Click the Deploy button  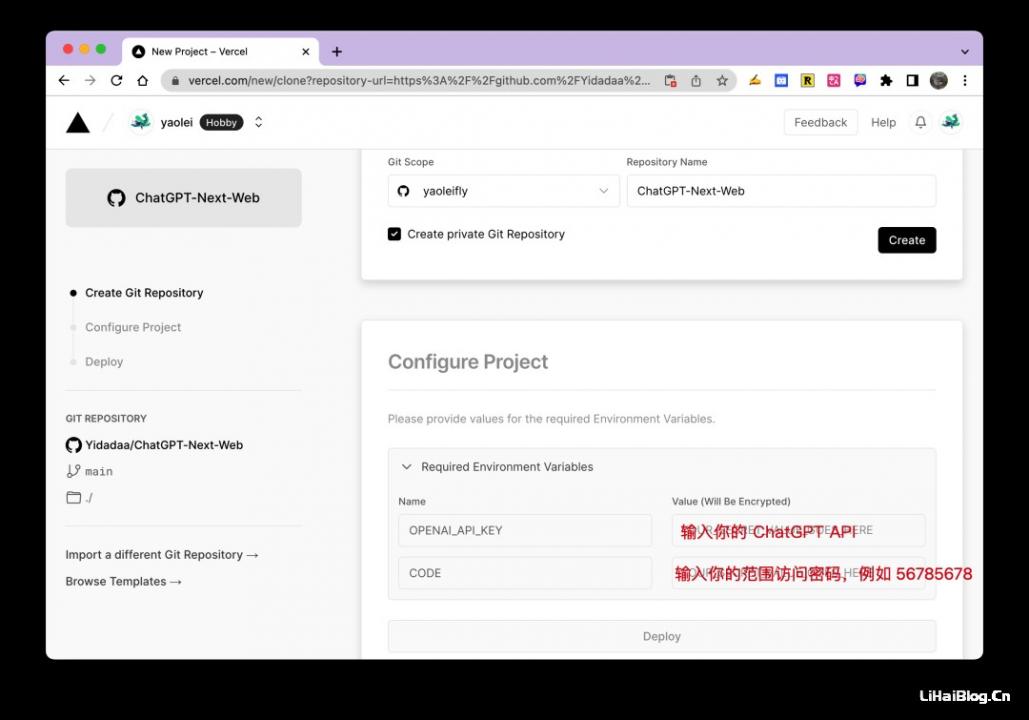(x=662, y=636)
